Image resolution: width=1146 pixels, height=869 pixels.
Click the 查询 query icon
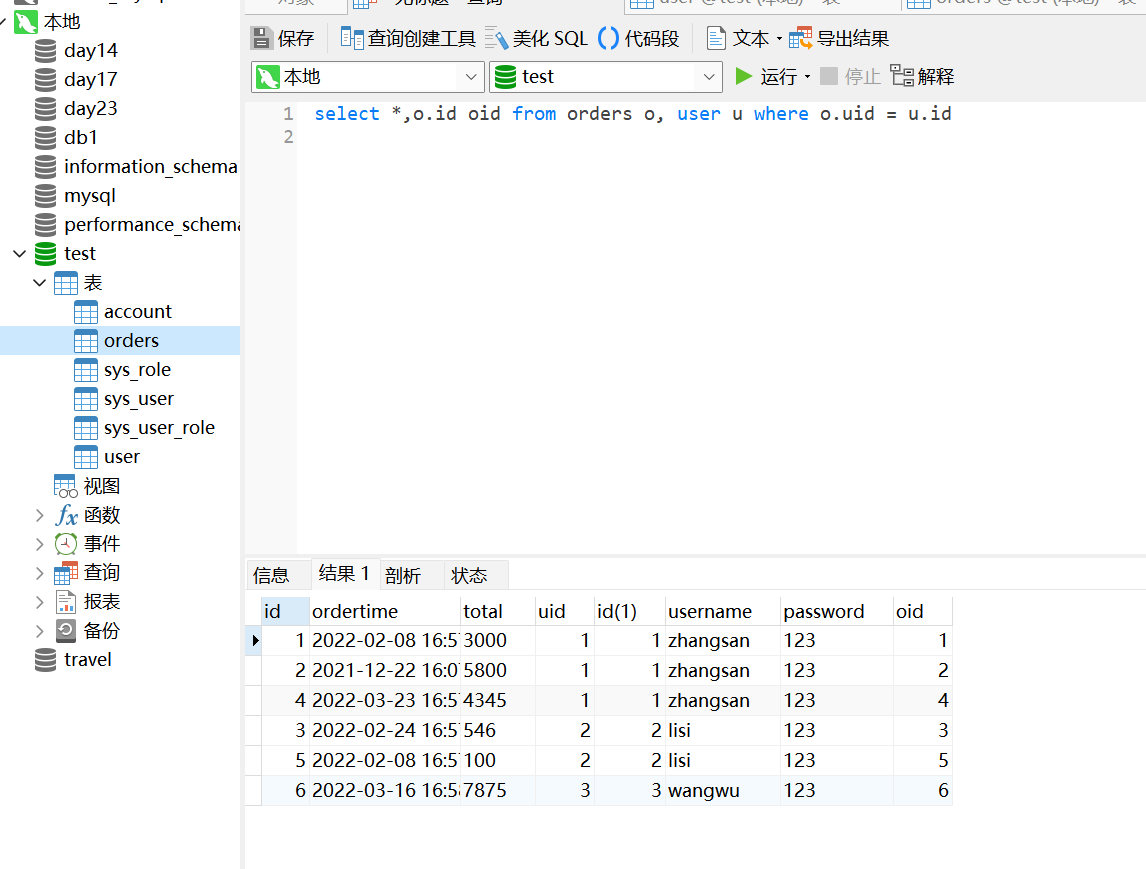coord(66,573)
